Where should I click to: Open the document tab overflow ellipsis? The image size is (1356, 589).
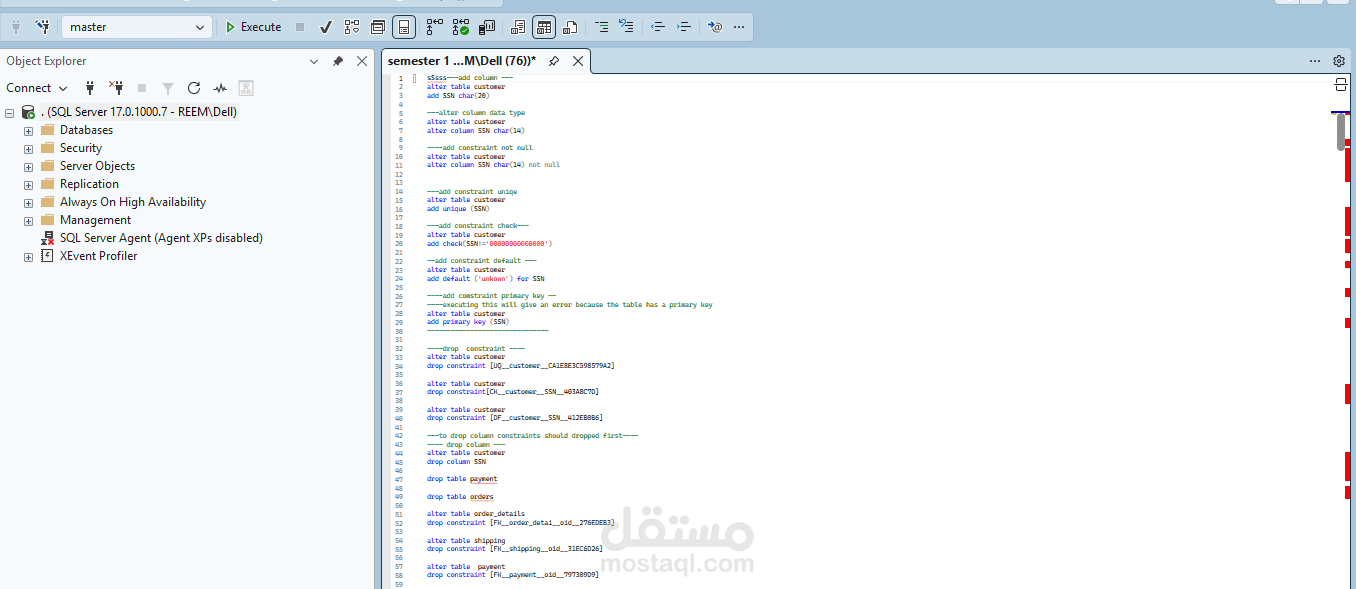1315,61
